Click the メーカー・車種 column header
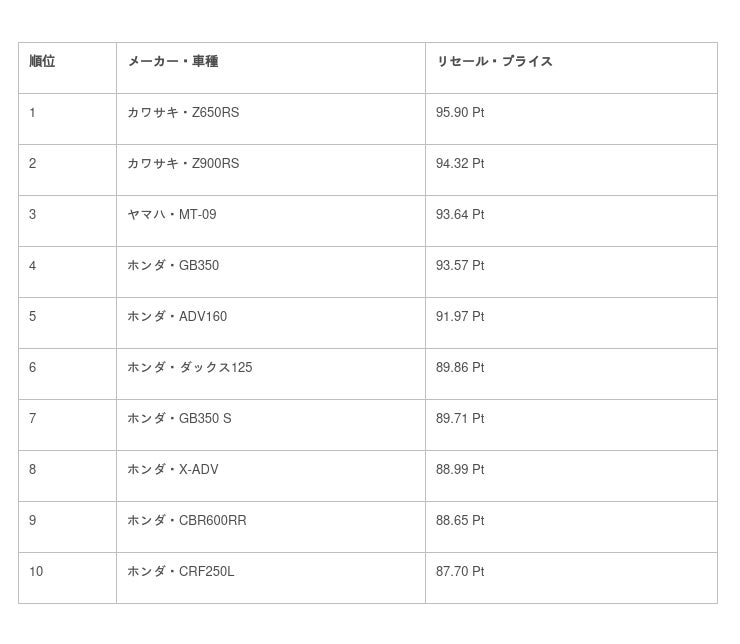Viewport: 740px width, 644px height. [172, 61]
